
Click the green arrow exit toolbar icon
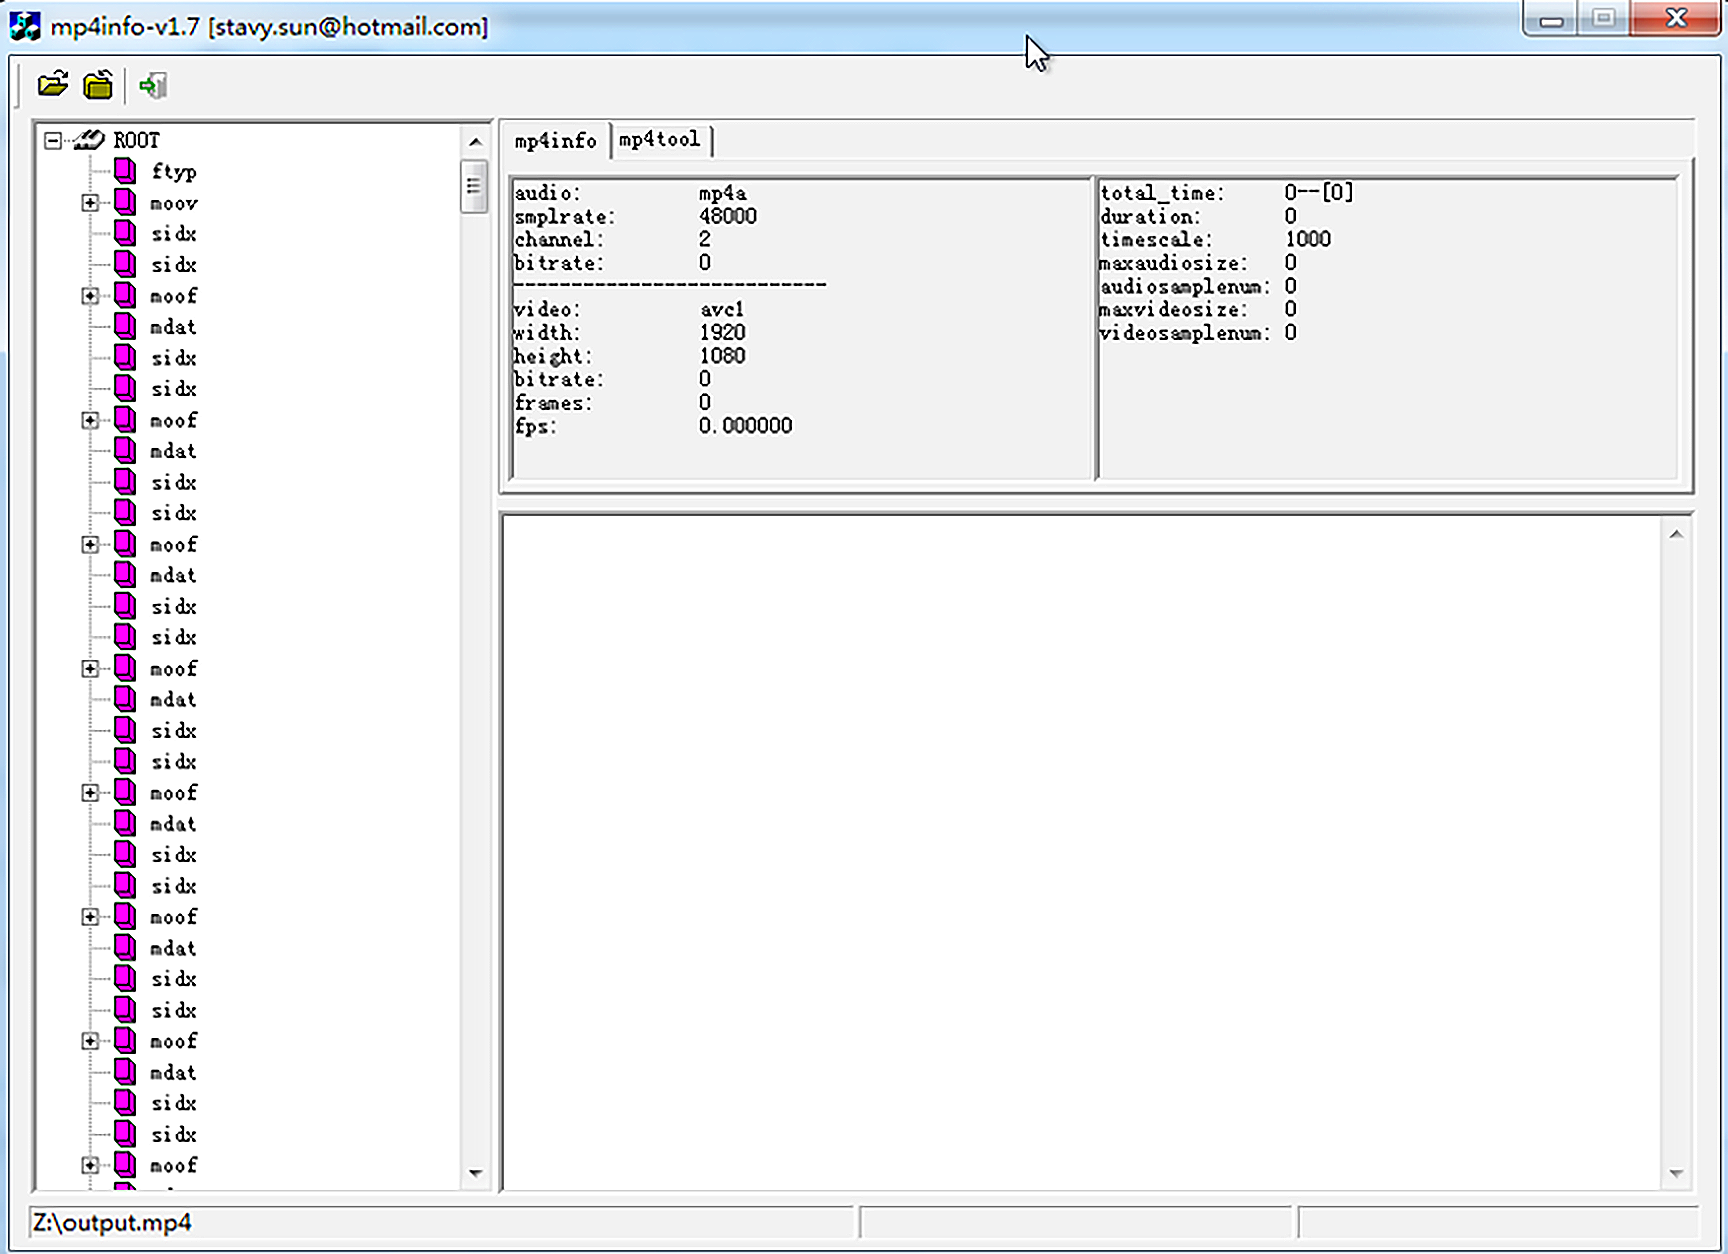coord(153,86)
